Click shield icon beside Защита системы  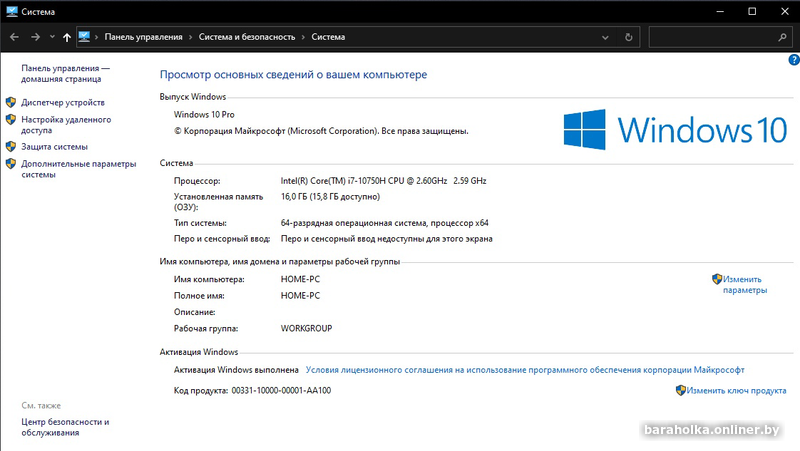pyautogui.click(x=11, y=146)
